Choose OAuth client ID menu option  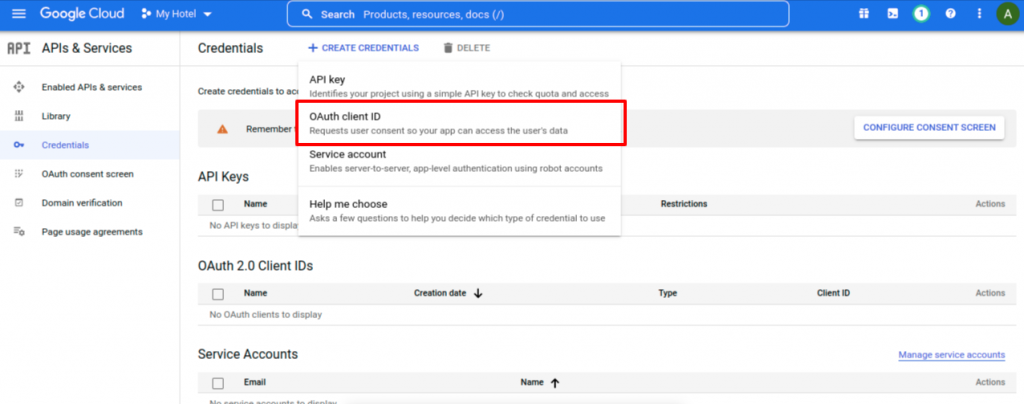point(460,123)
